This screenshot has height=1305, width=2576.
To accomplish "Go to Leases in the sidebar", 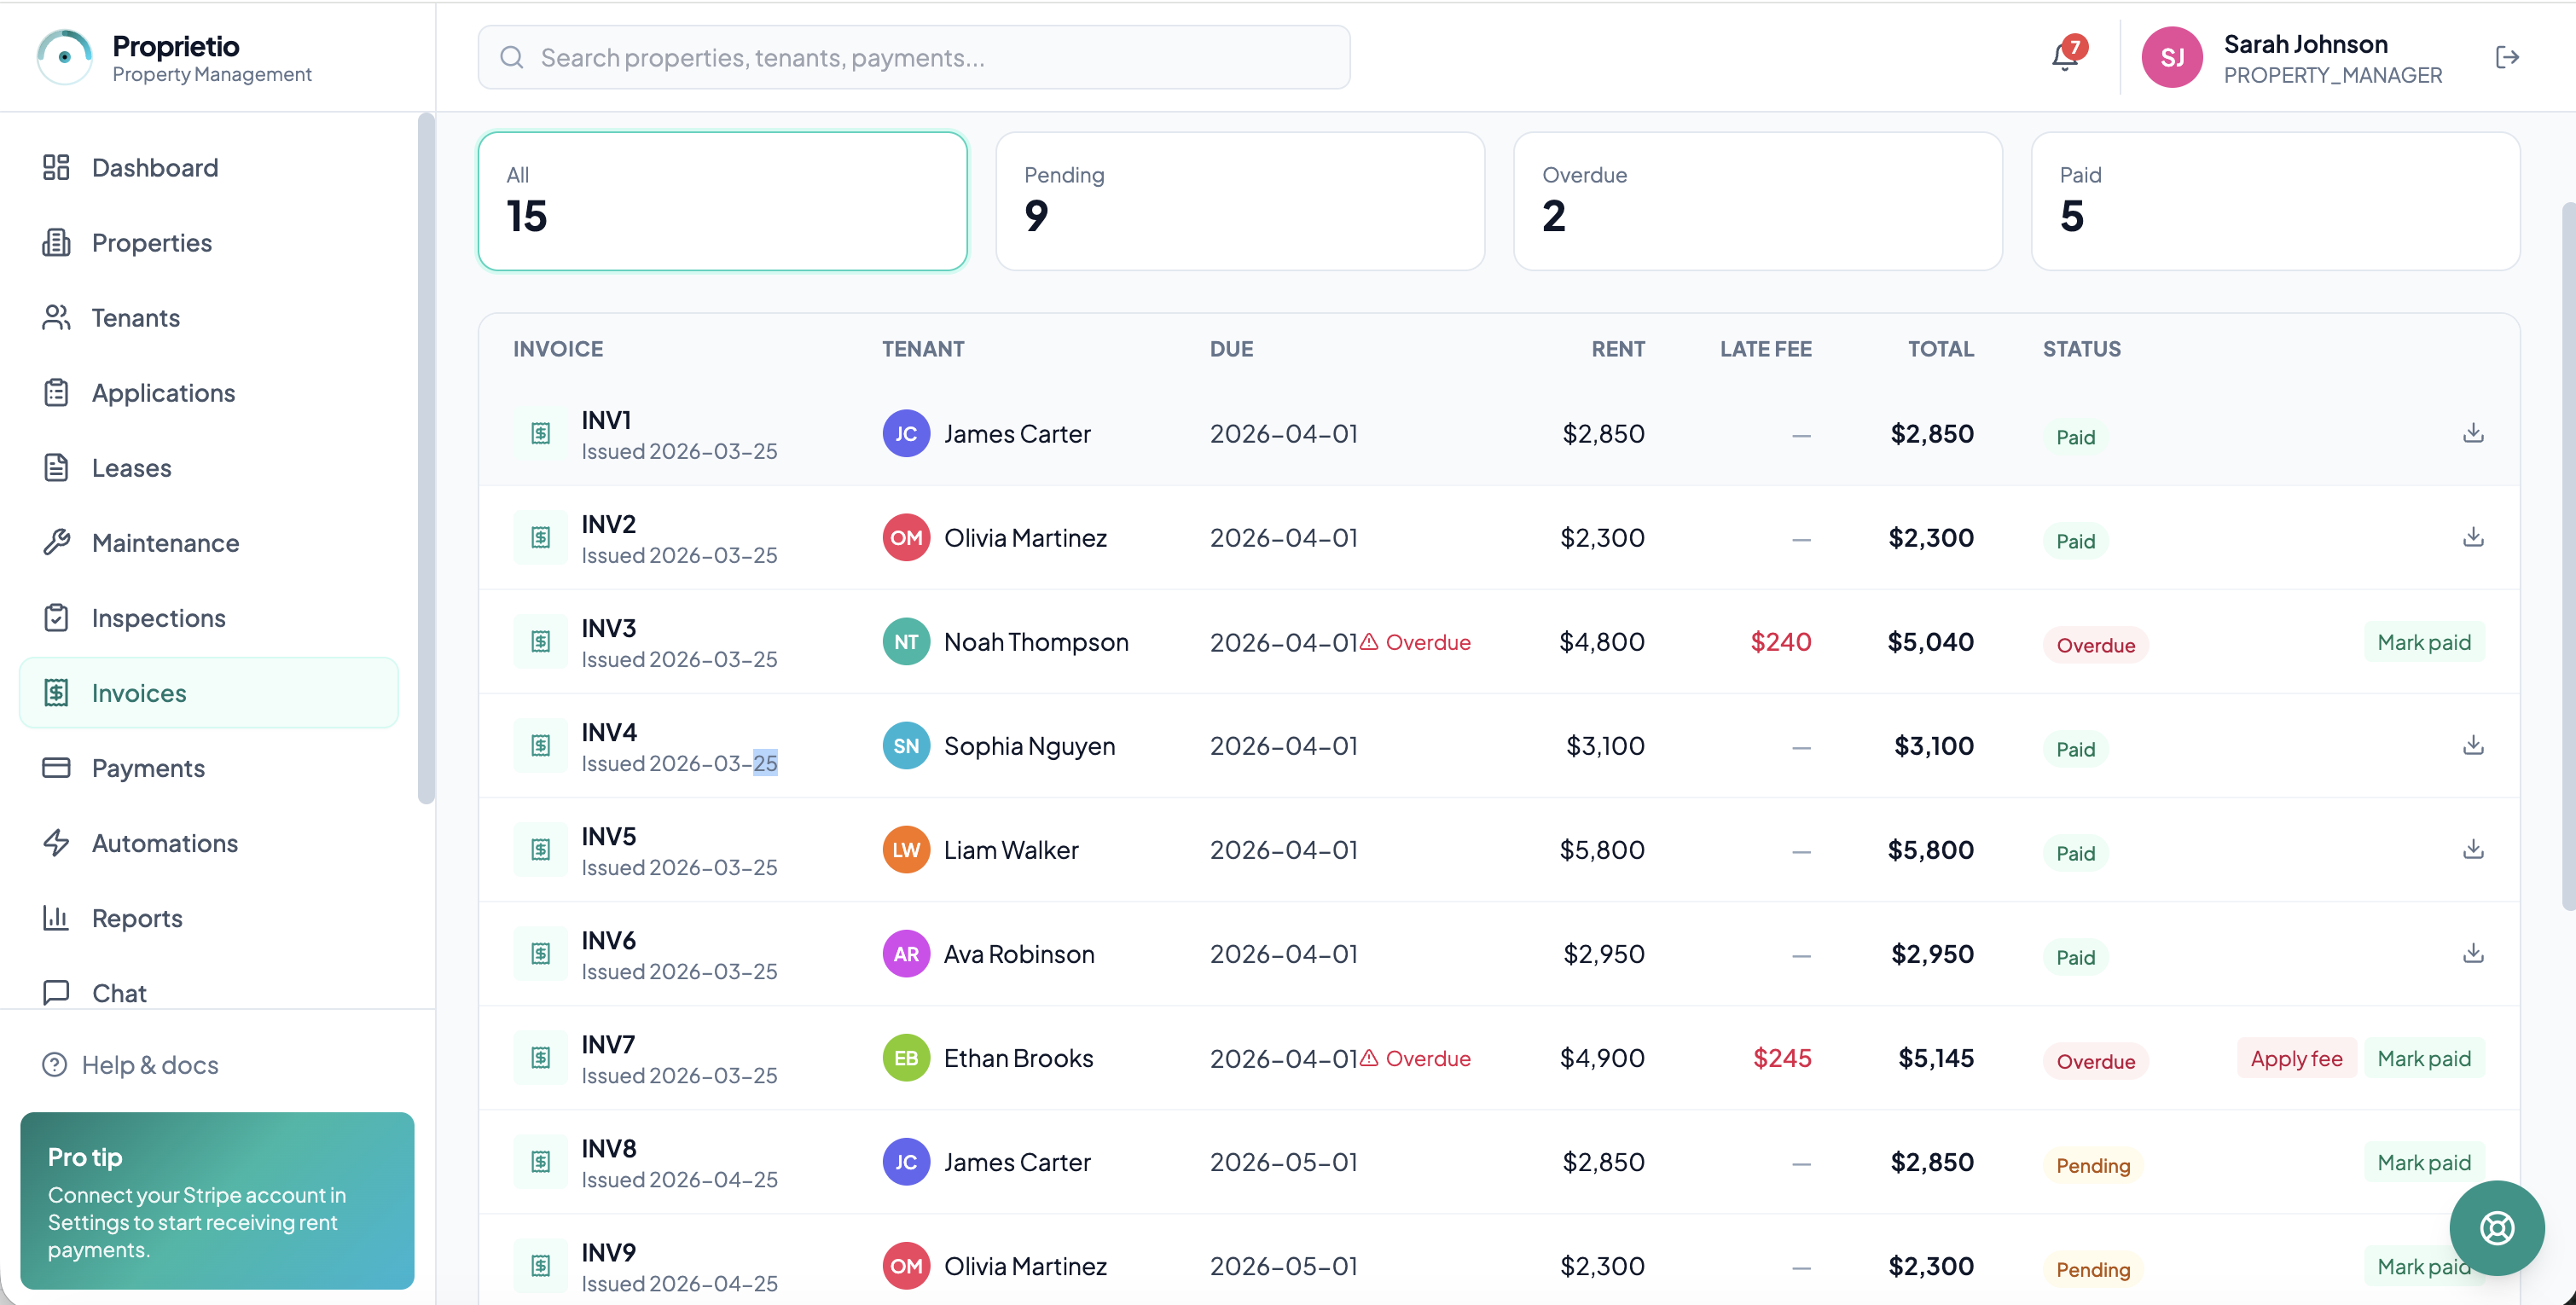I will [x=209, y=467].
